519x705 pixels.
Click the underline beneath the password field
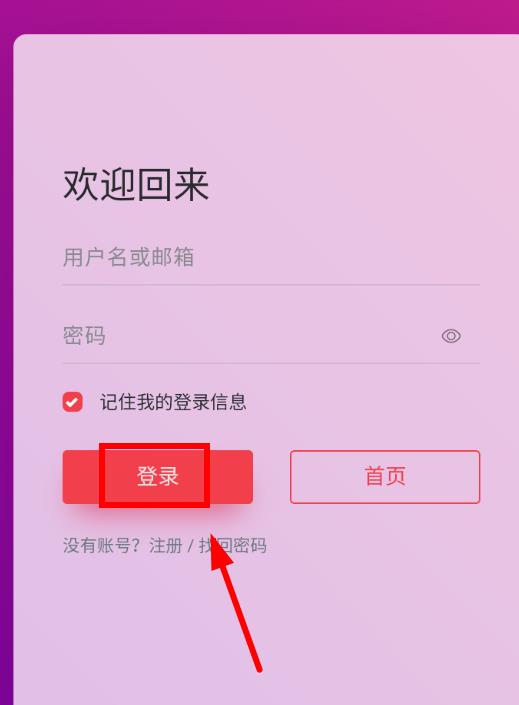click(271, 363)
